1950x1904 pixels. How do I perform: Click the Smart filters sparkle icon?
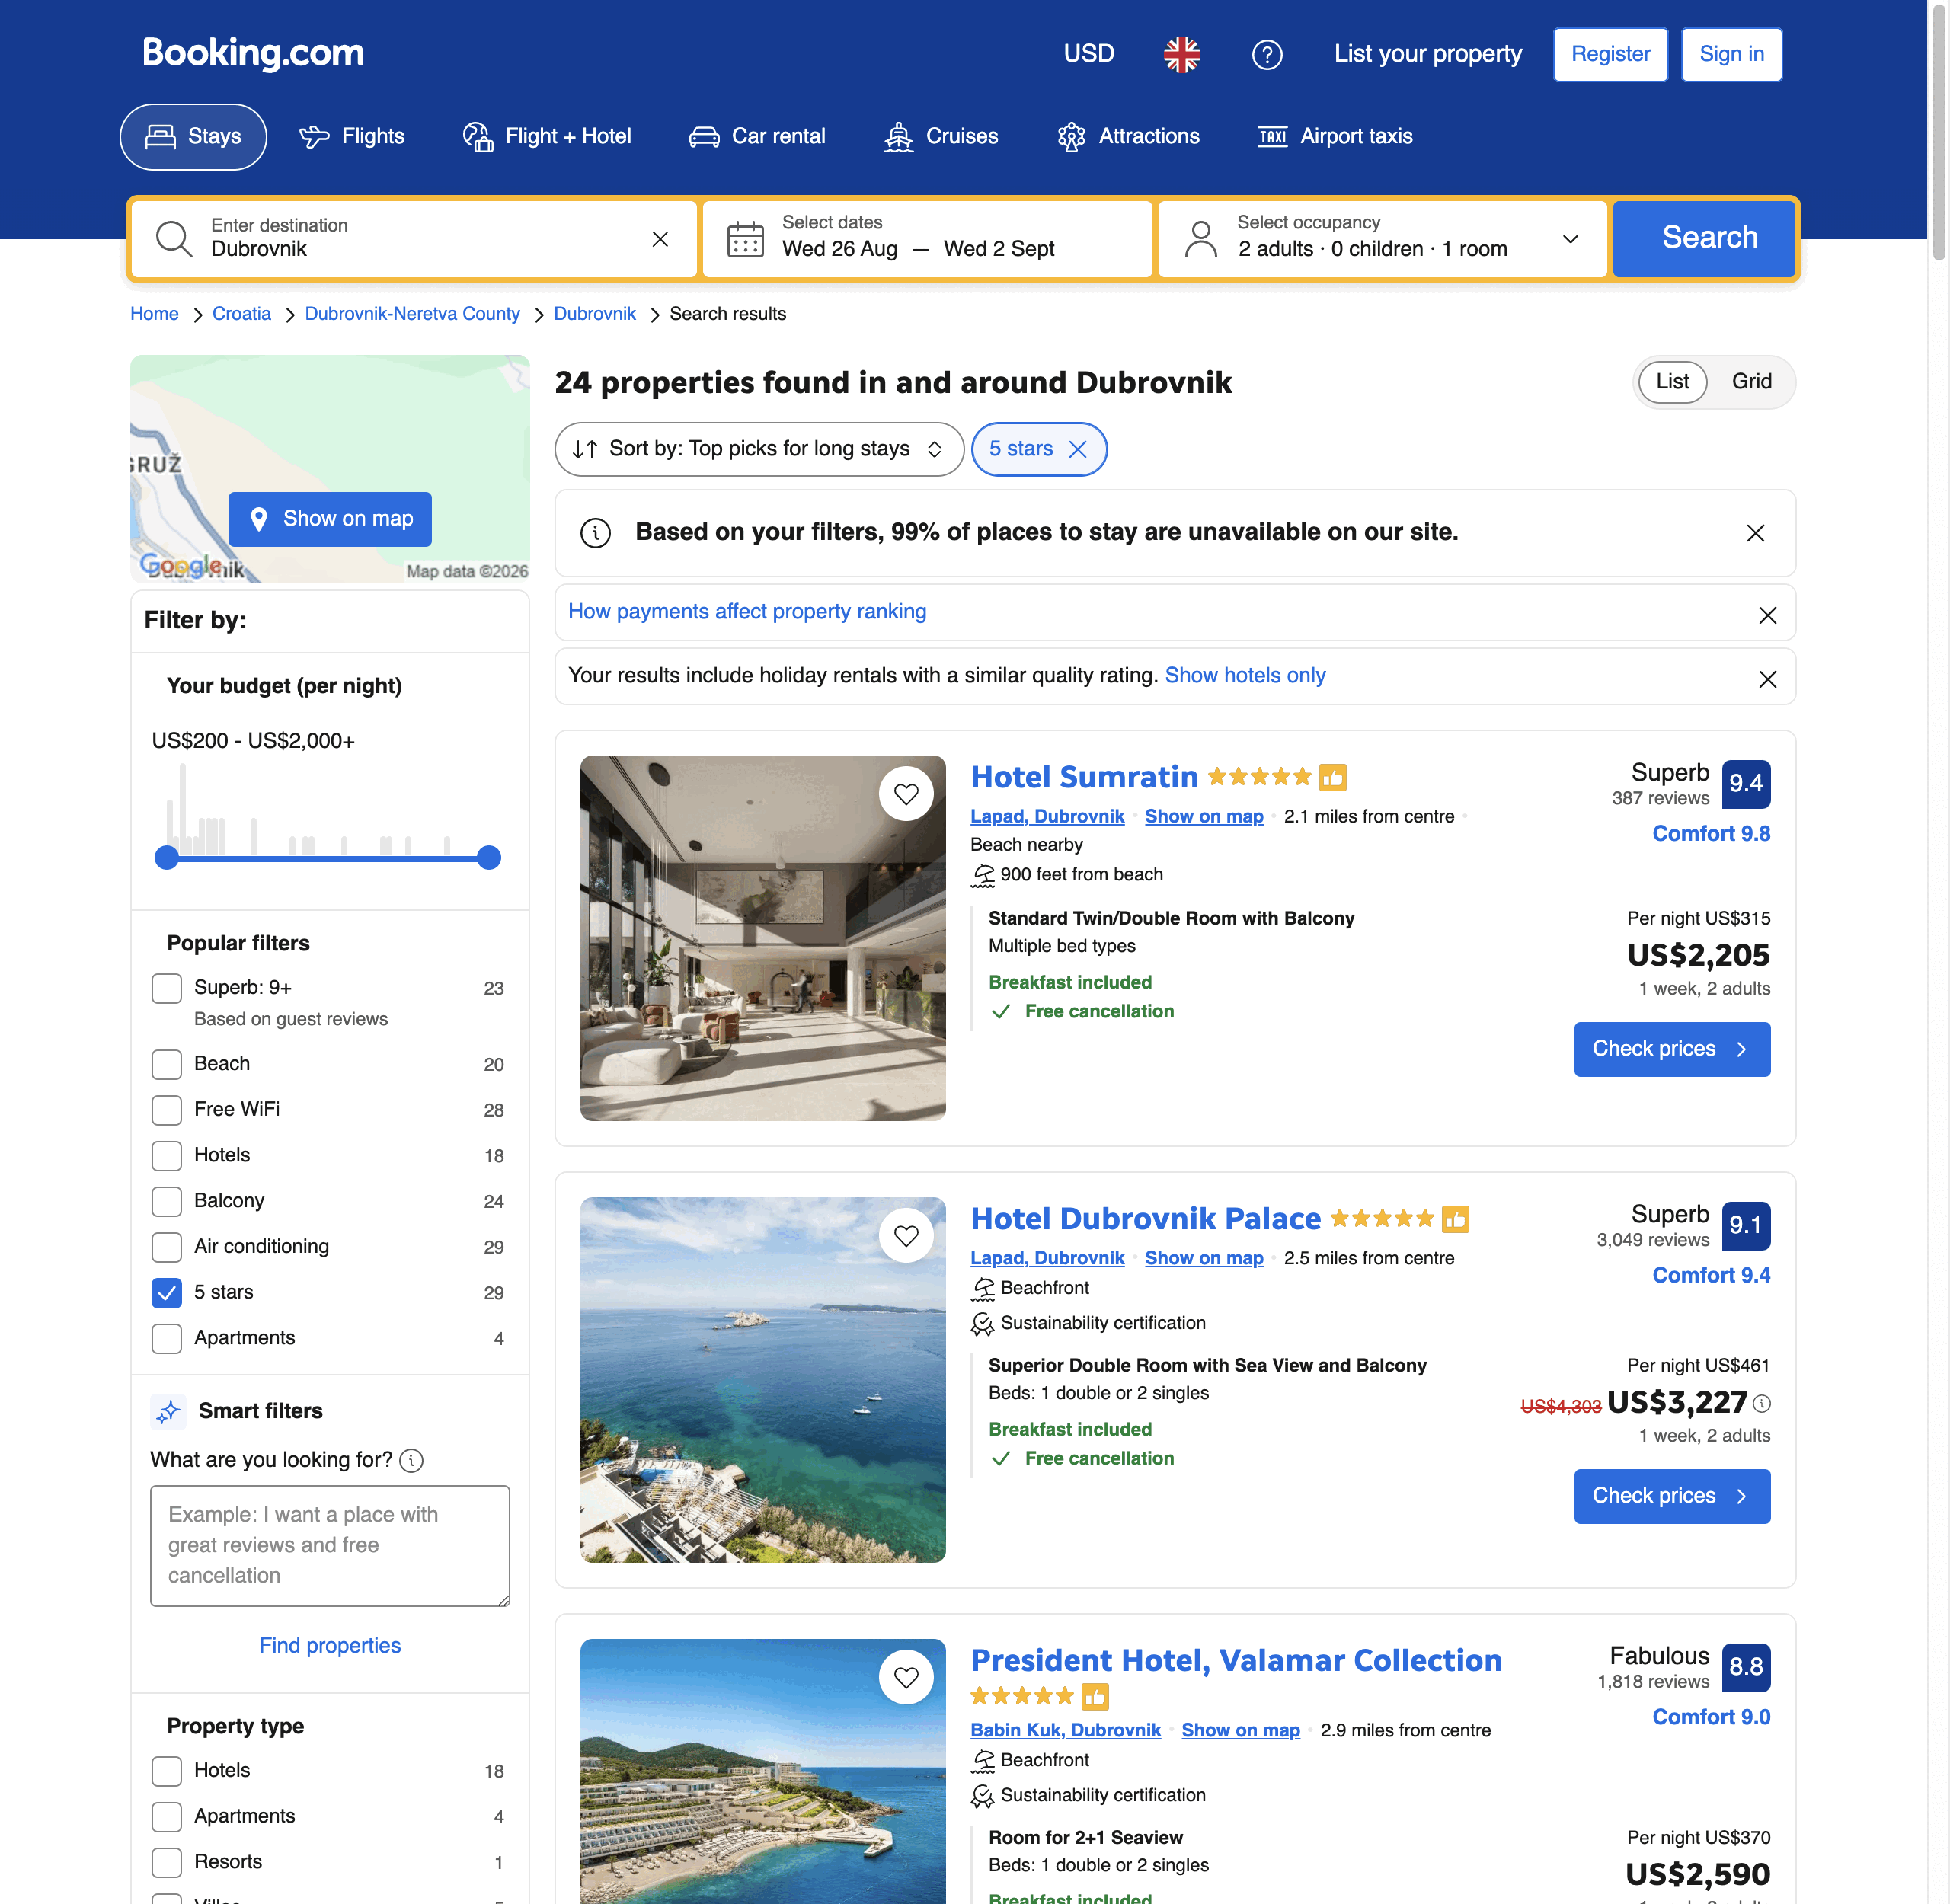168,1411
